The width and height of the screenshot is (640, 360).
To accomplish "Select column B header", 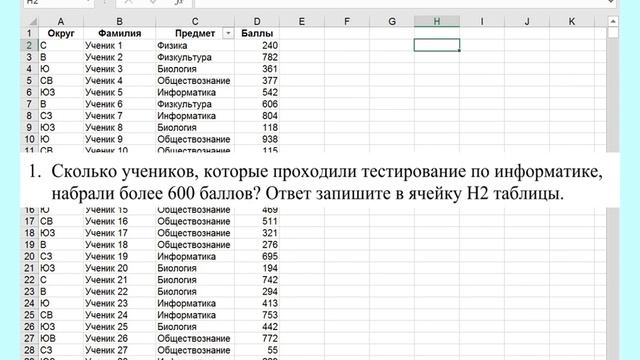I will pos(120,21).
